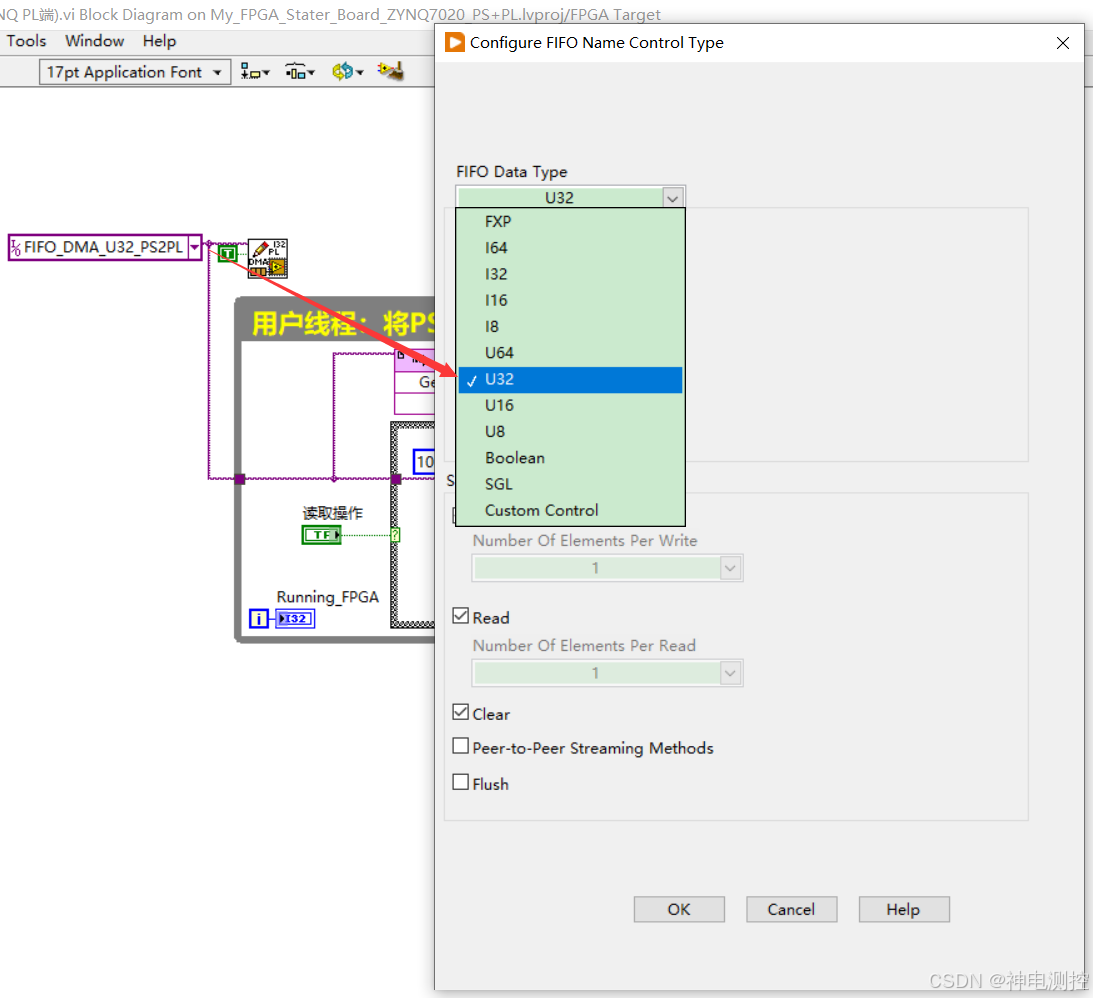1093x998 pixels.
Task: Open Number Of Elements Per Read dropdown
Action: pos(607,673)
